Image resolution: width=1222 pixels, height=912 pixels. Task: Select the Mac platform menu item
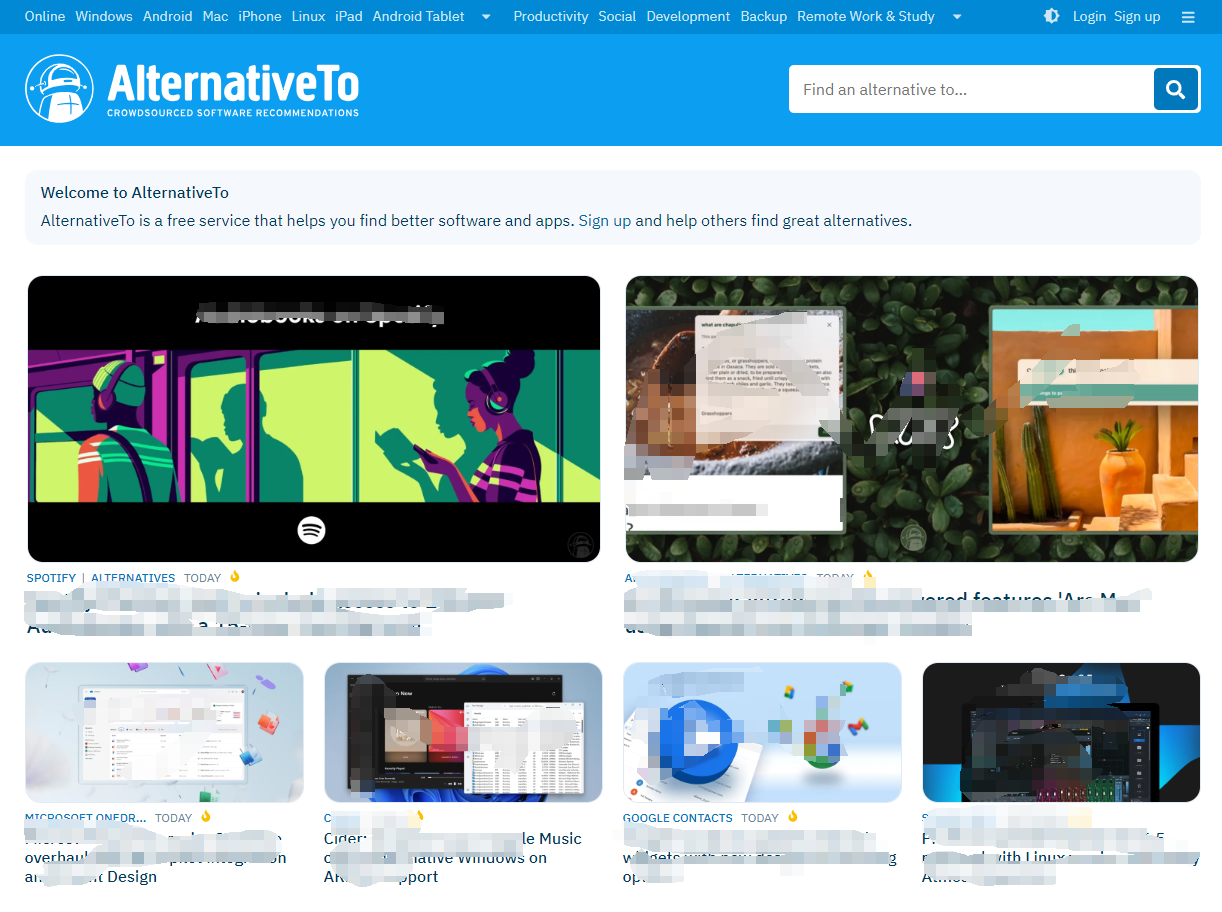215,16
